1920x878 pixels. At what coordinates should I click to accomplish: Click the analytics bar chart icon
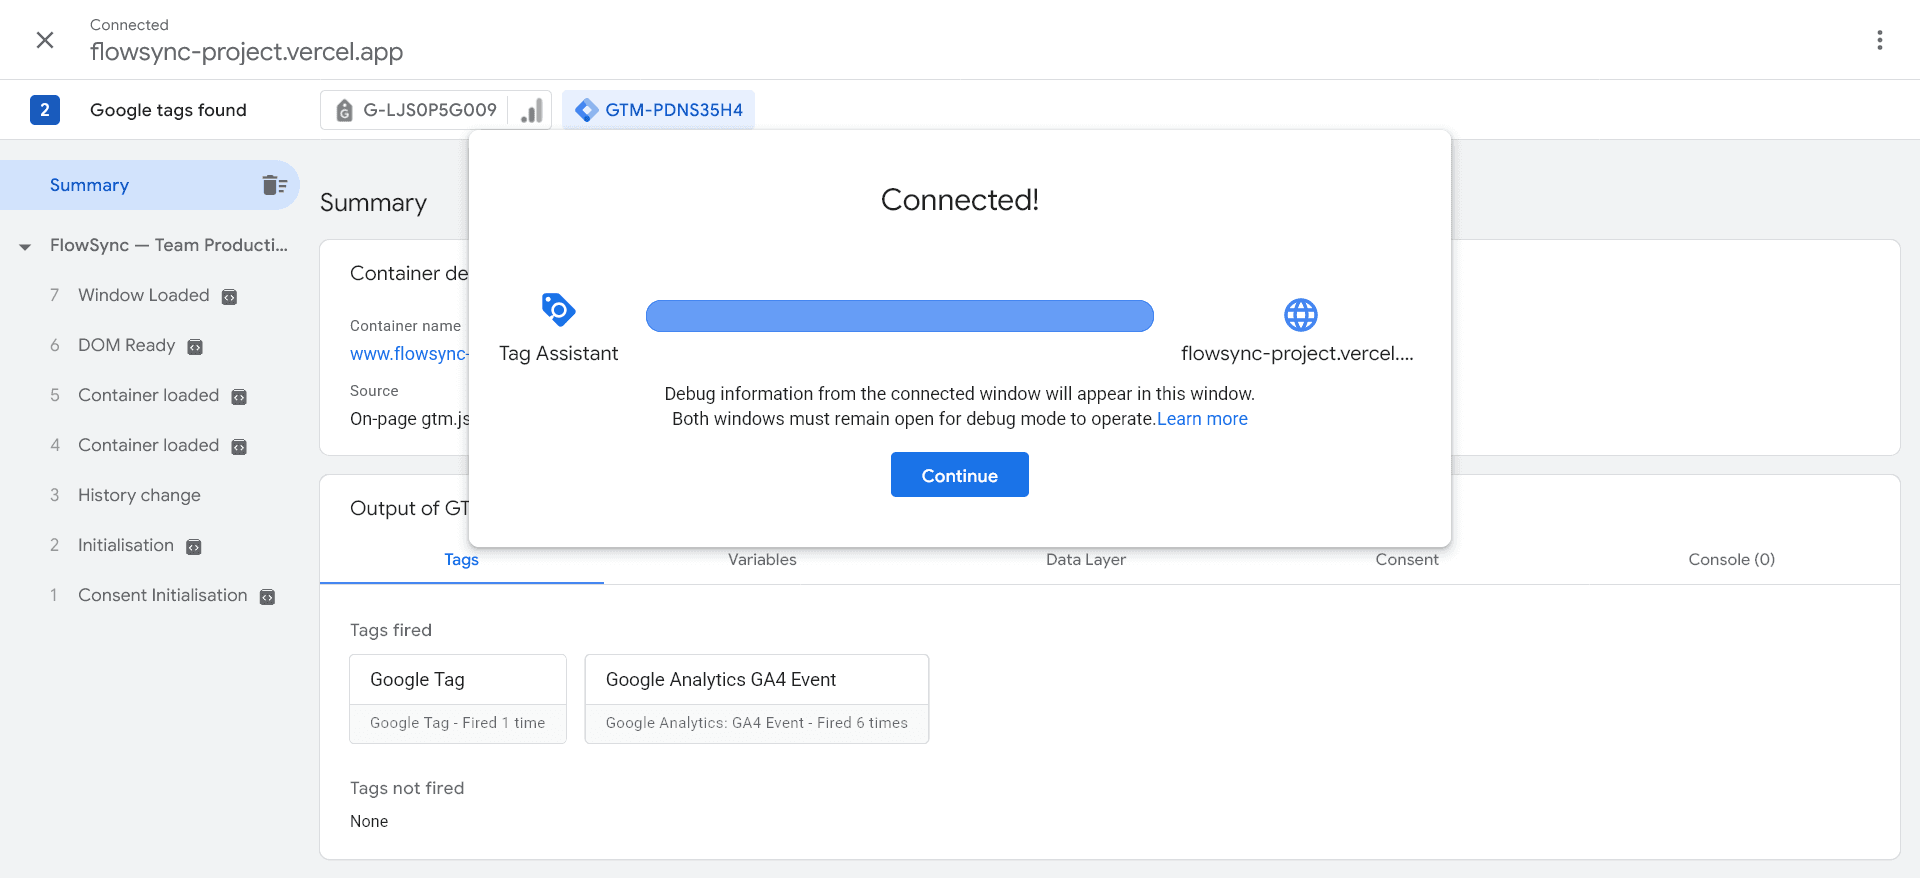tap(532, 110)
